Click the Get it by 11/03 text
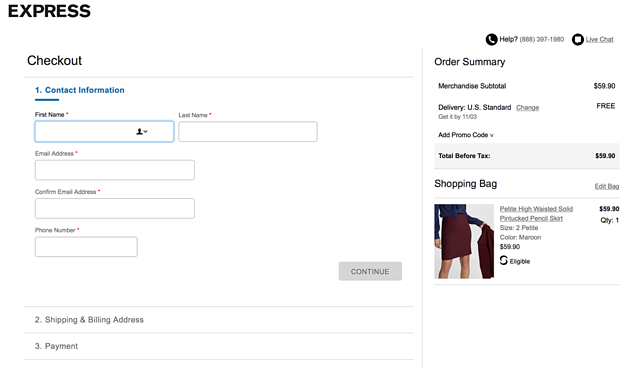This screenshot has height=368, width=640. click(x=457, y=117)
